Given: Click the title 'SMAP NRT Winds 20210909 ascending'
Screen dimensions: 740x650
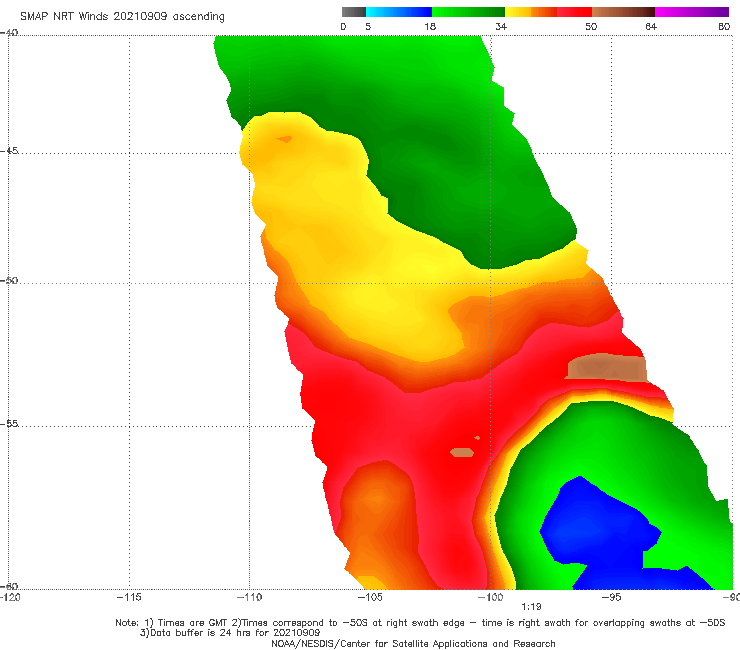Looking at the screenshot, I should 122,16.
